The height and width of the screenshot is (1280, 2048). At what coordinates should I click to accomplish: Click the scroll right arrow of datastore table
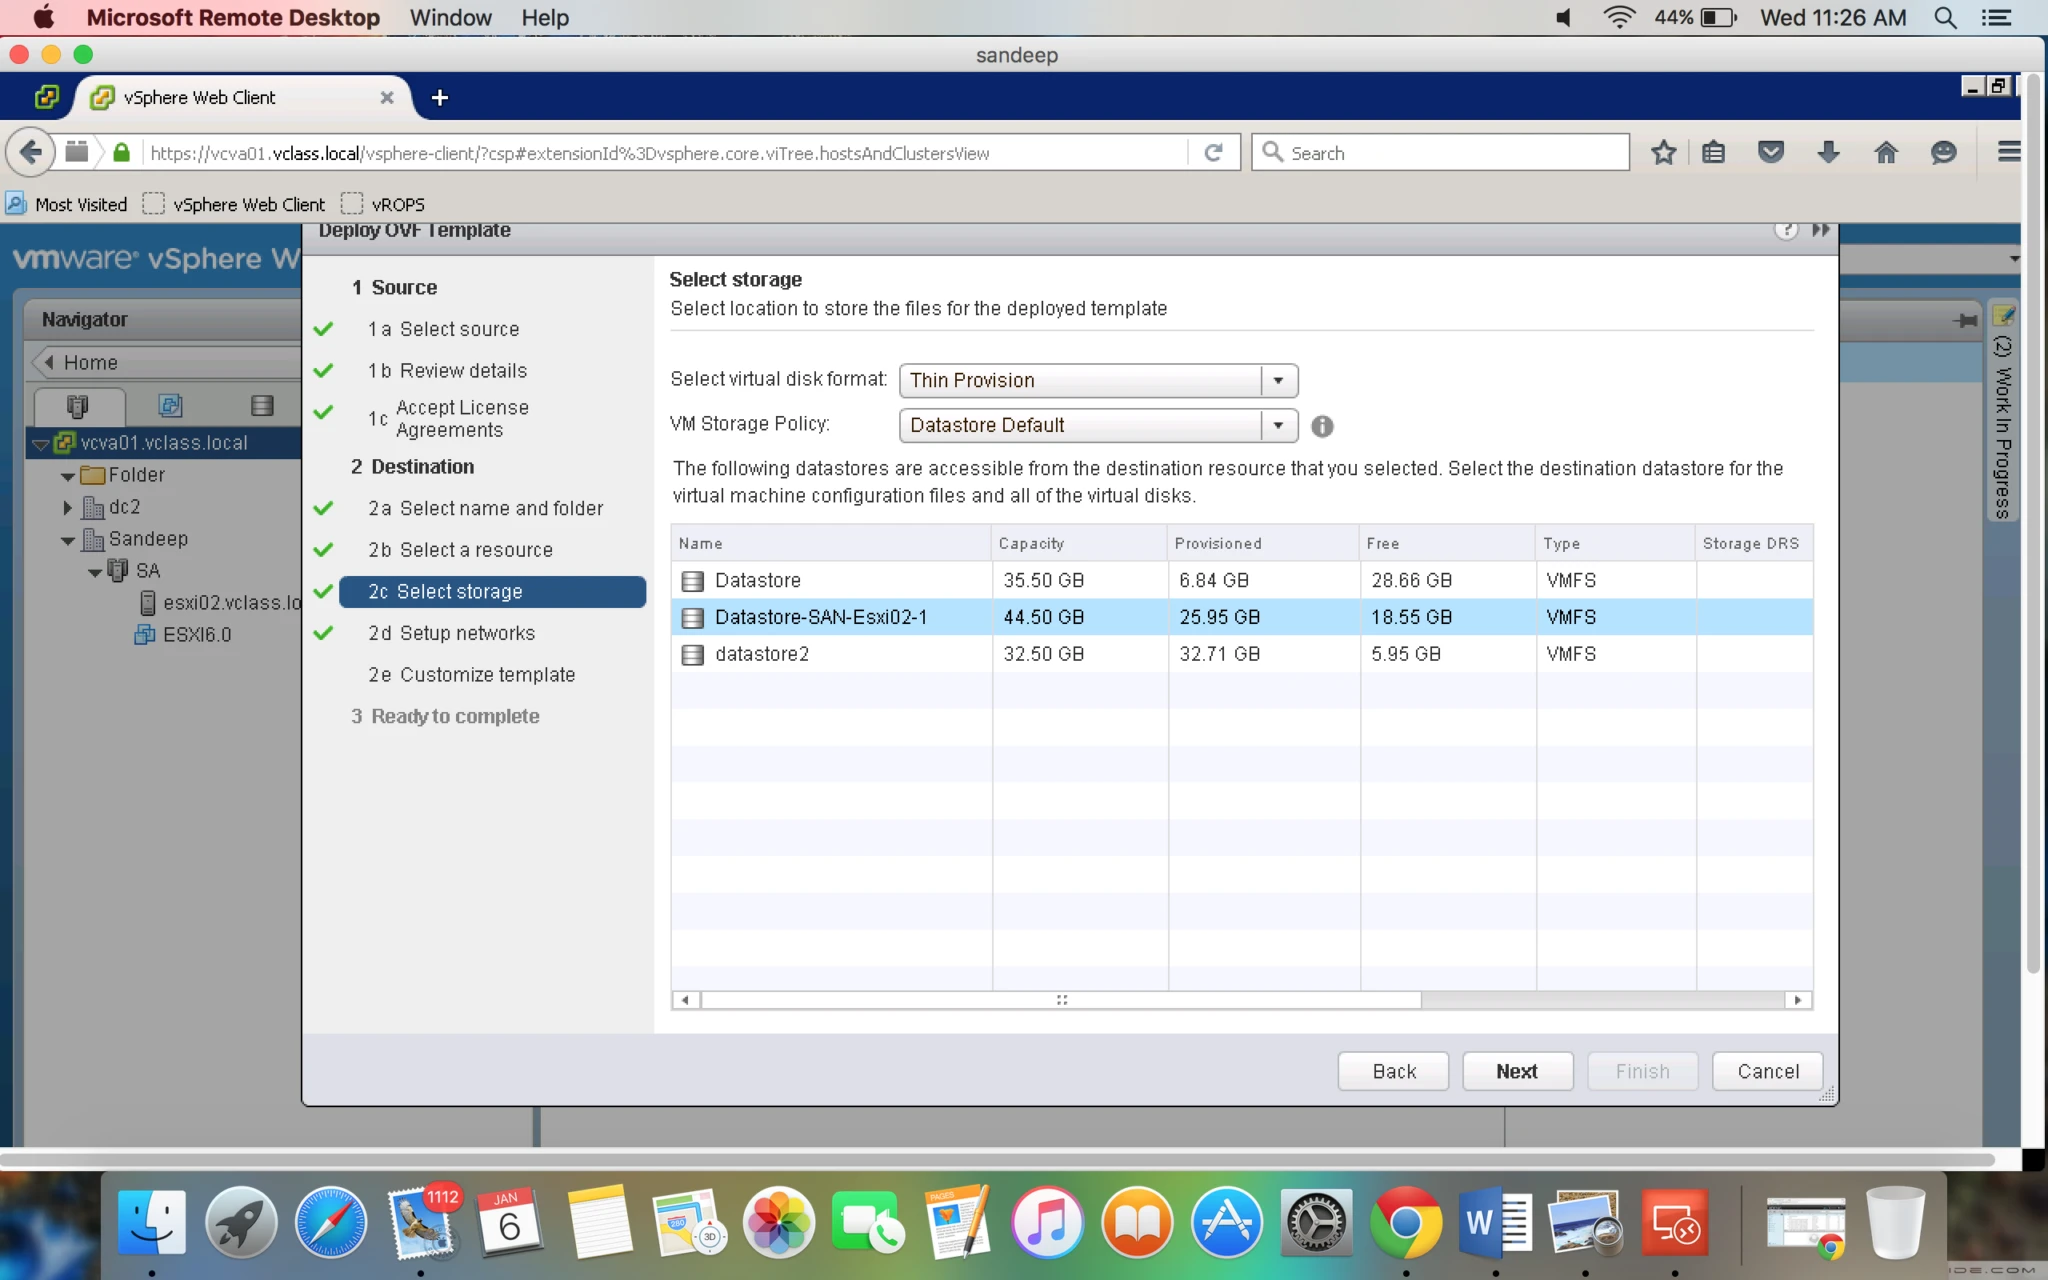click(x=1798, y=1000)
